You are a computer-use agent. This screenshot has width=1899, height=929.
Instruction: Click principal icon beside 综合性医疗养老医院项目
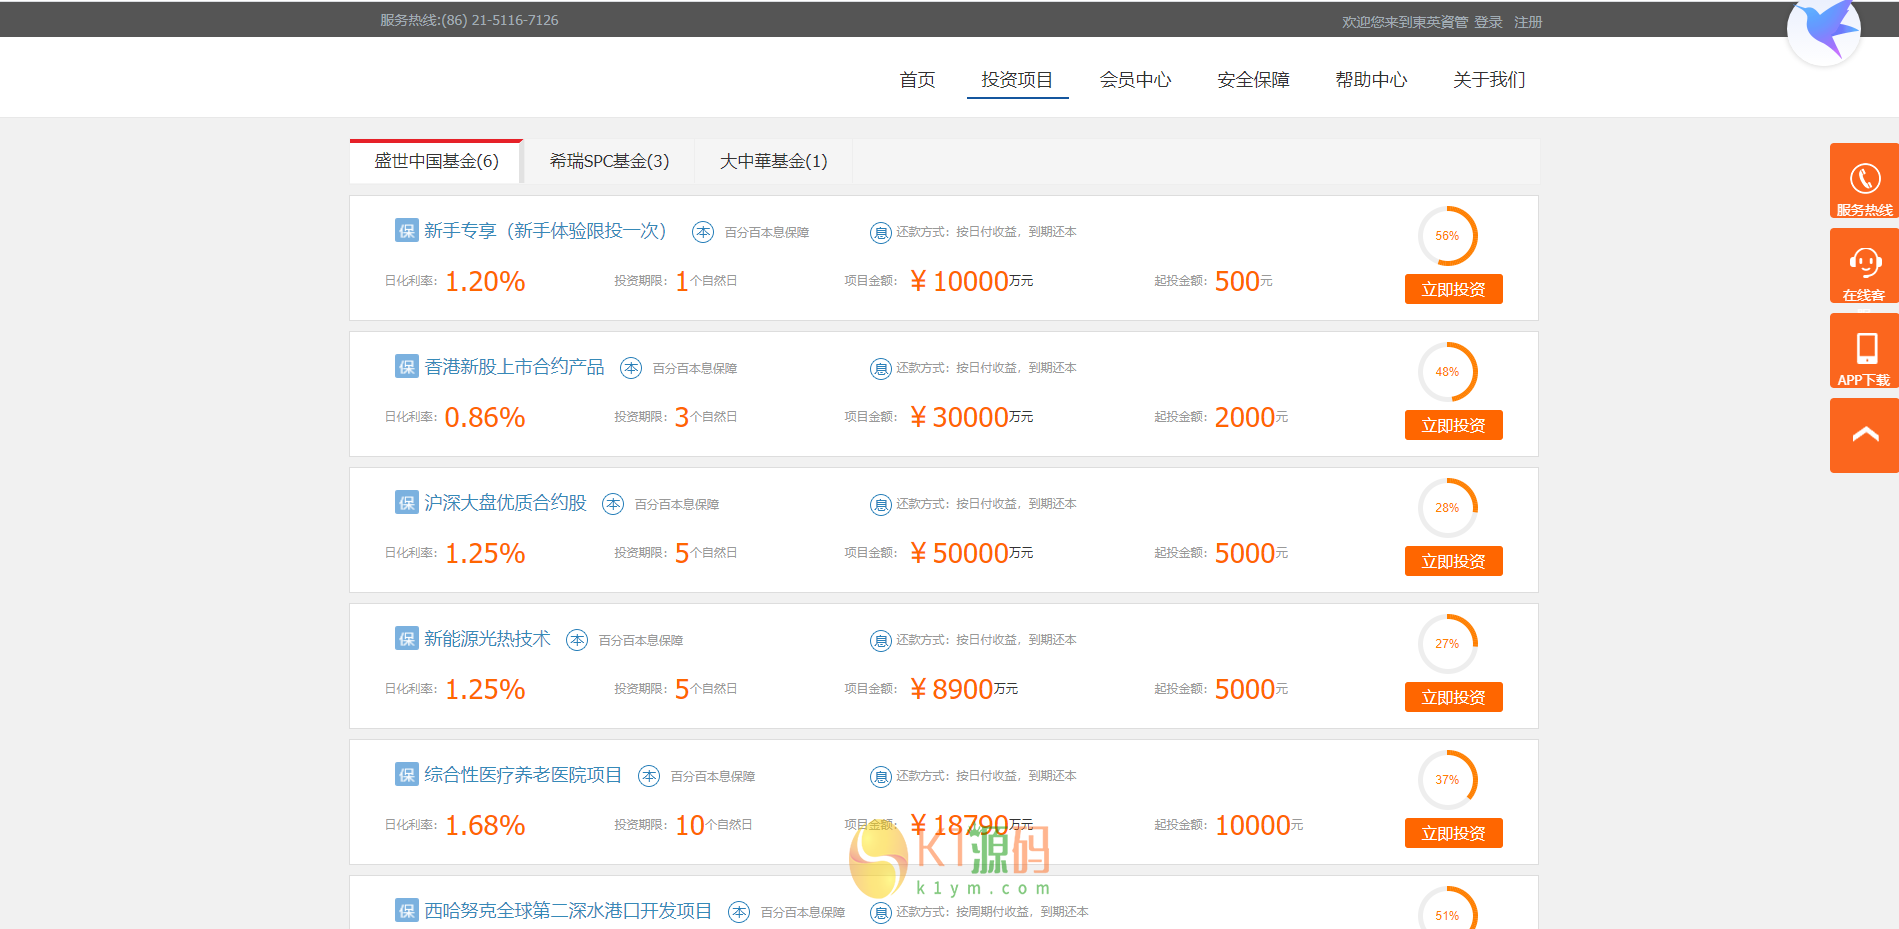pos(649,776)
